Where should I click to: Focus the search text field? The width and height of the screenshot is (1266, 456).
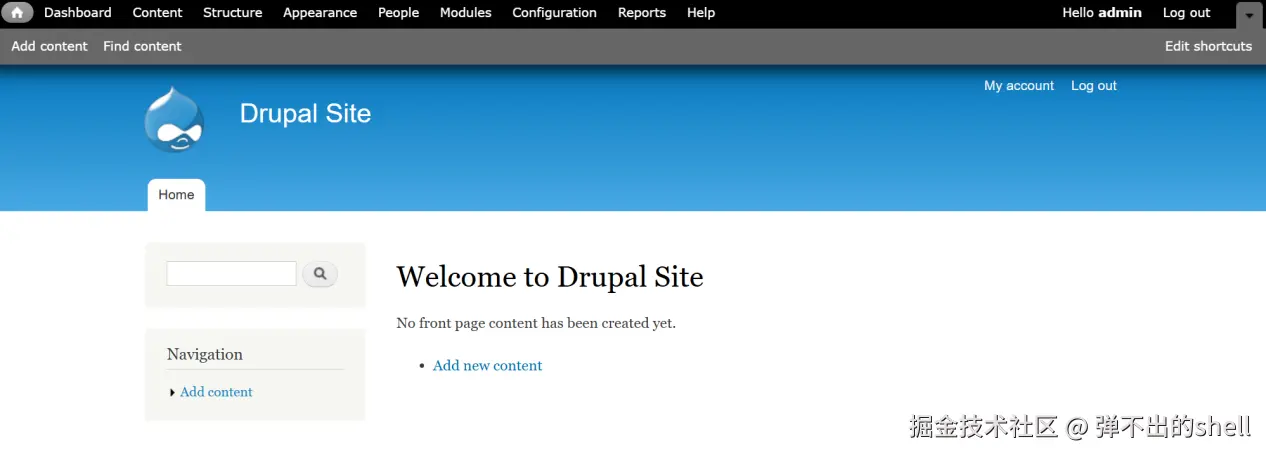[x=232, y=273]
